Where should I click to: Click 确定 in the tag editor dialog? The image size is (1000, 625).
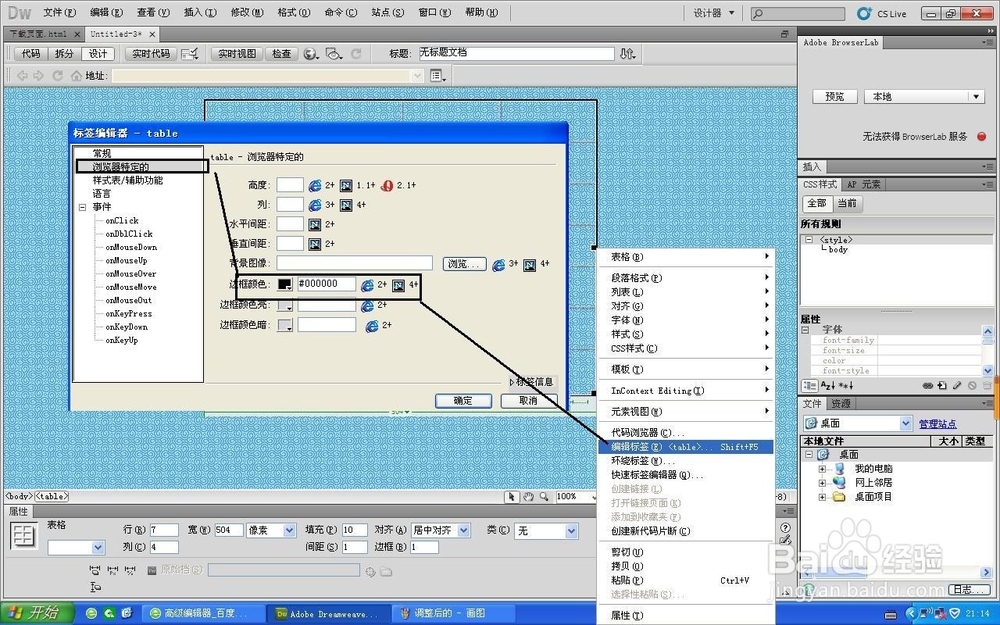click(463, 401)
